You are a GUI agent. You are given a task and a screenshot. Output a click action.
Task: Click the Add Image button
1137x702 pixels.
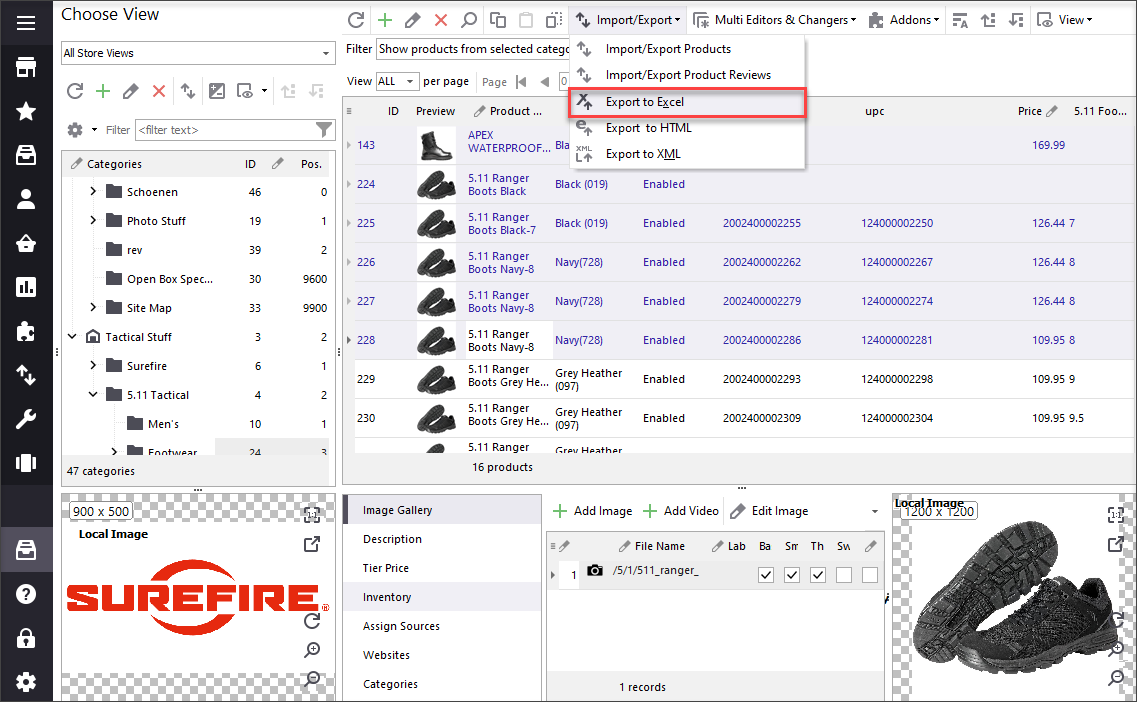click(592, 511)
